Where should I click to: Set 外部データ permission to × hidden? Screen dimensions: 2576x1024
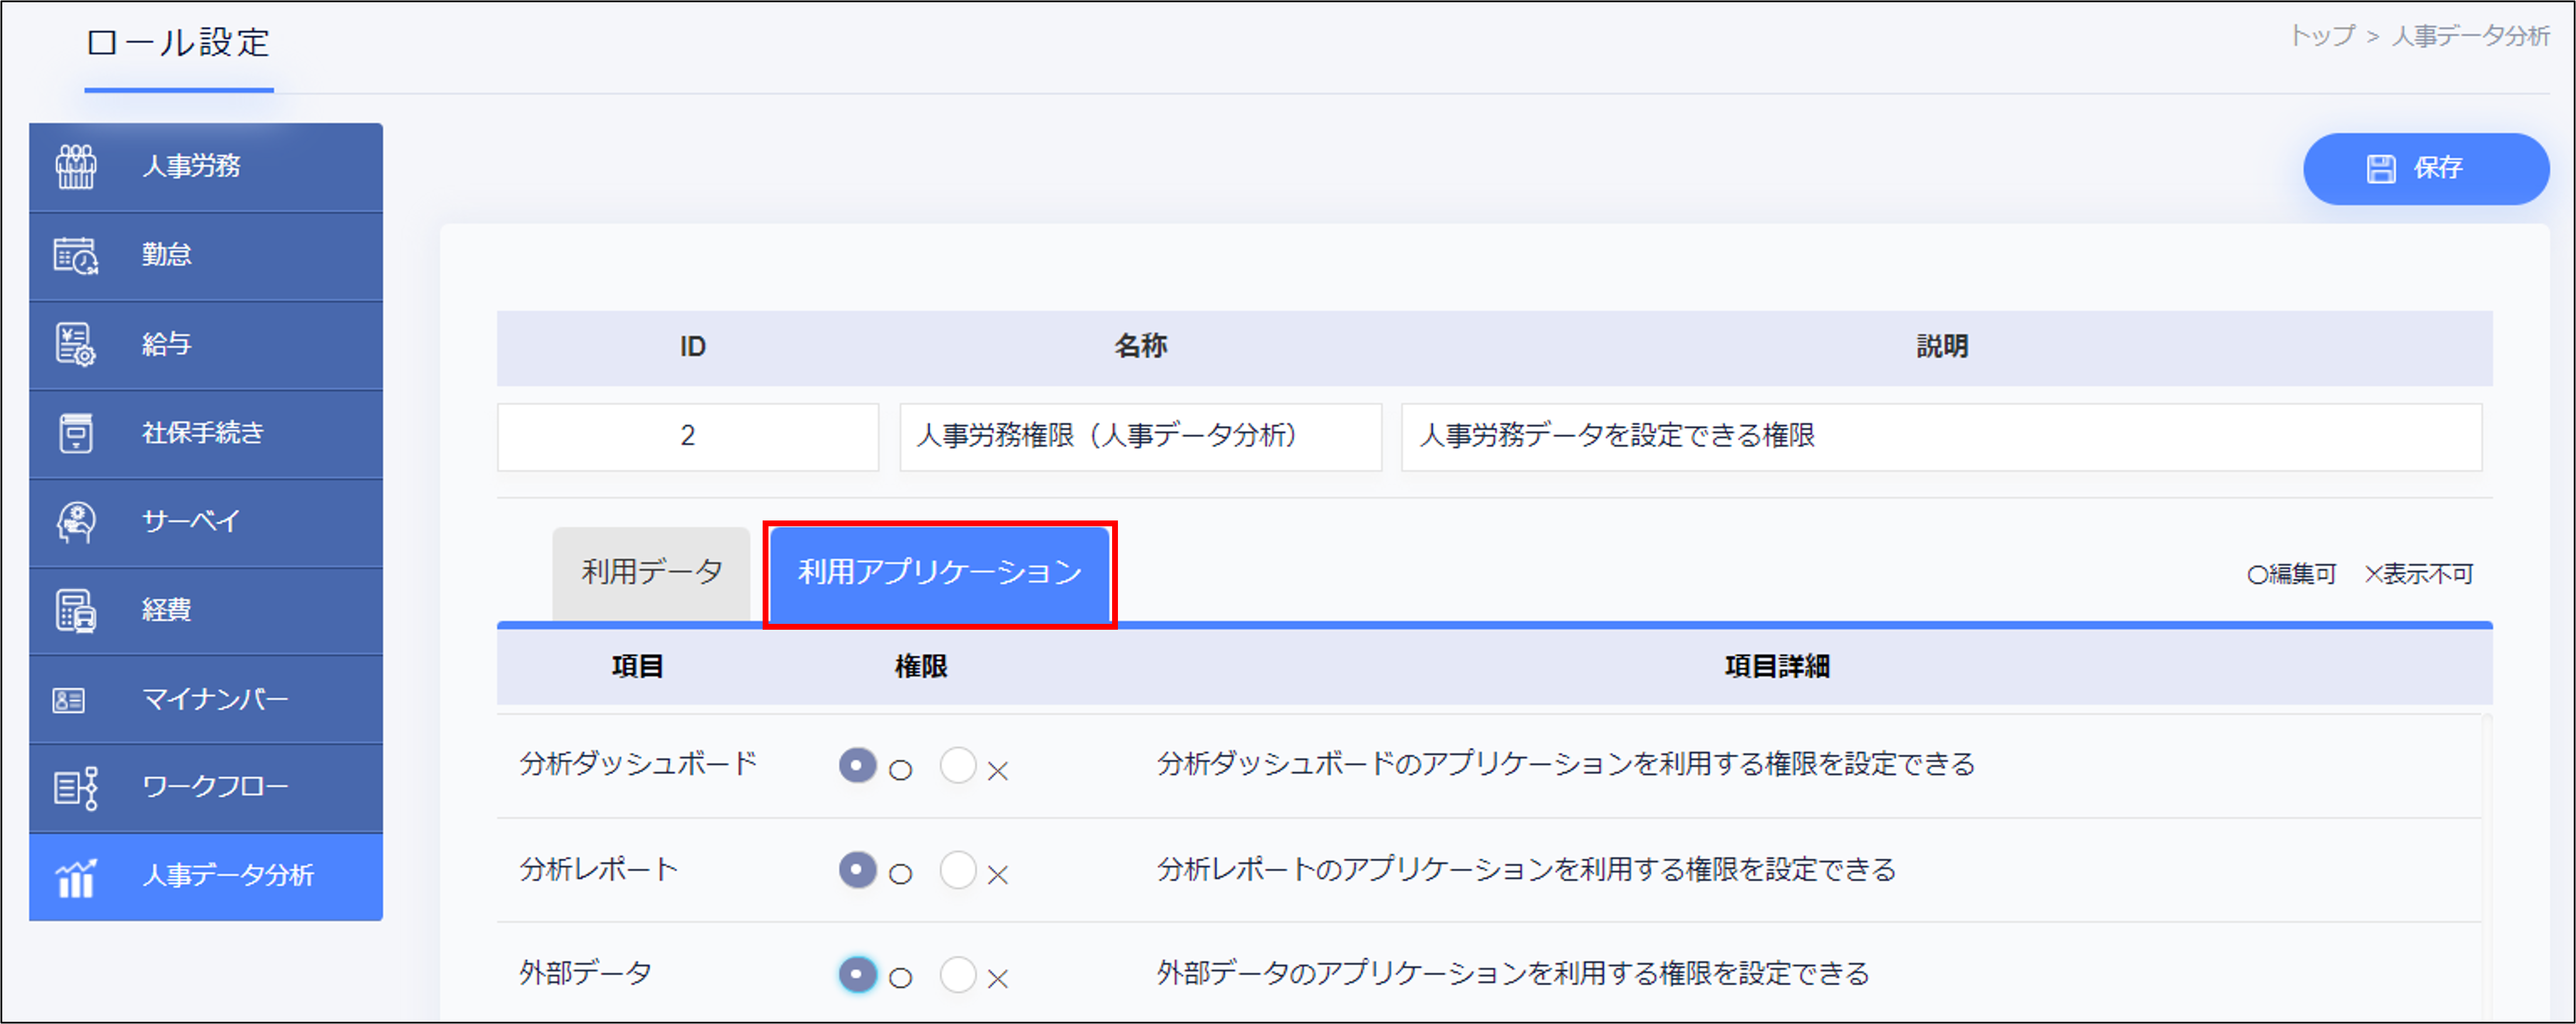[x=958, y=974]
